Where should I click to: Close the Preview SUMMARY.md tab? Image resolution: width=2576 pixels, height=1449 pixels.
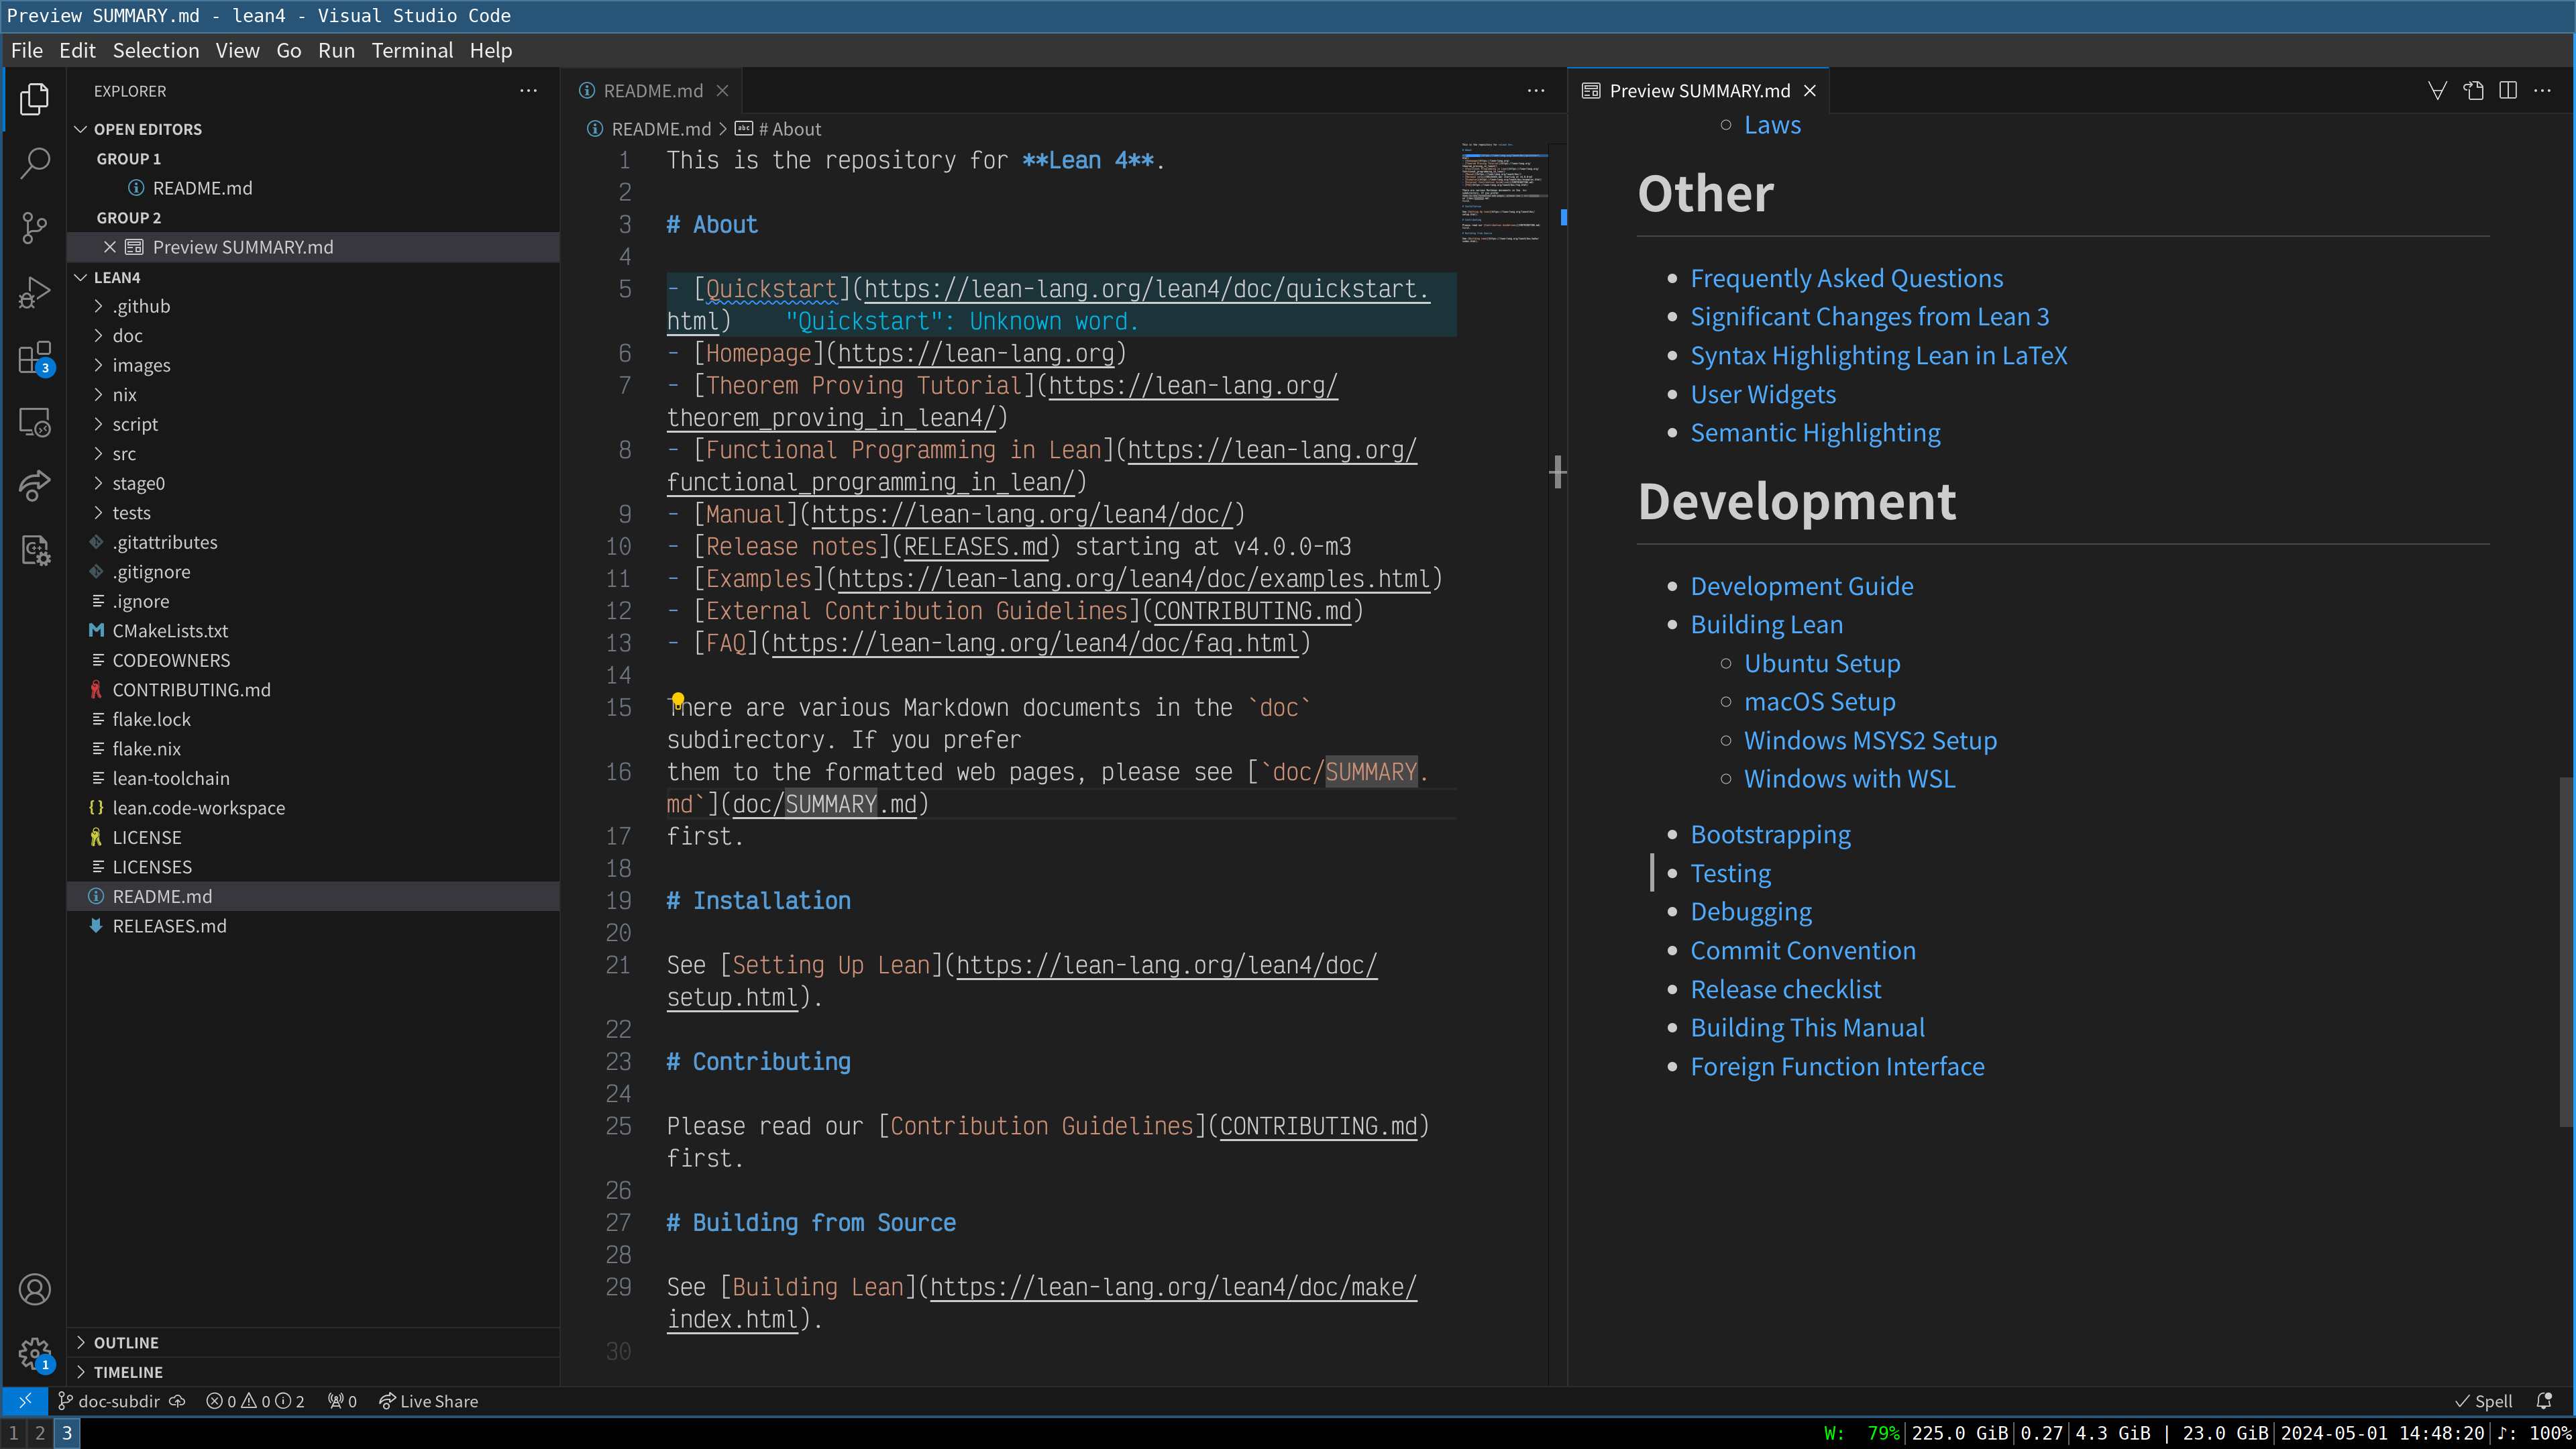pos(1809,91)
